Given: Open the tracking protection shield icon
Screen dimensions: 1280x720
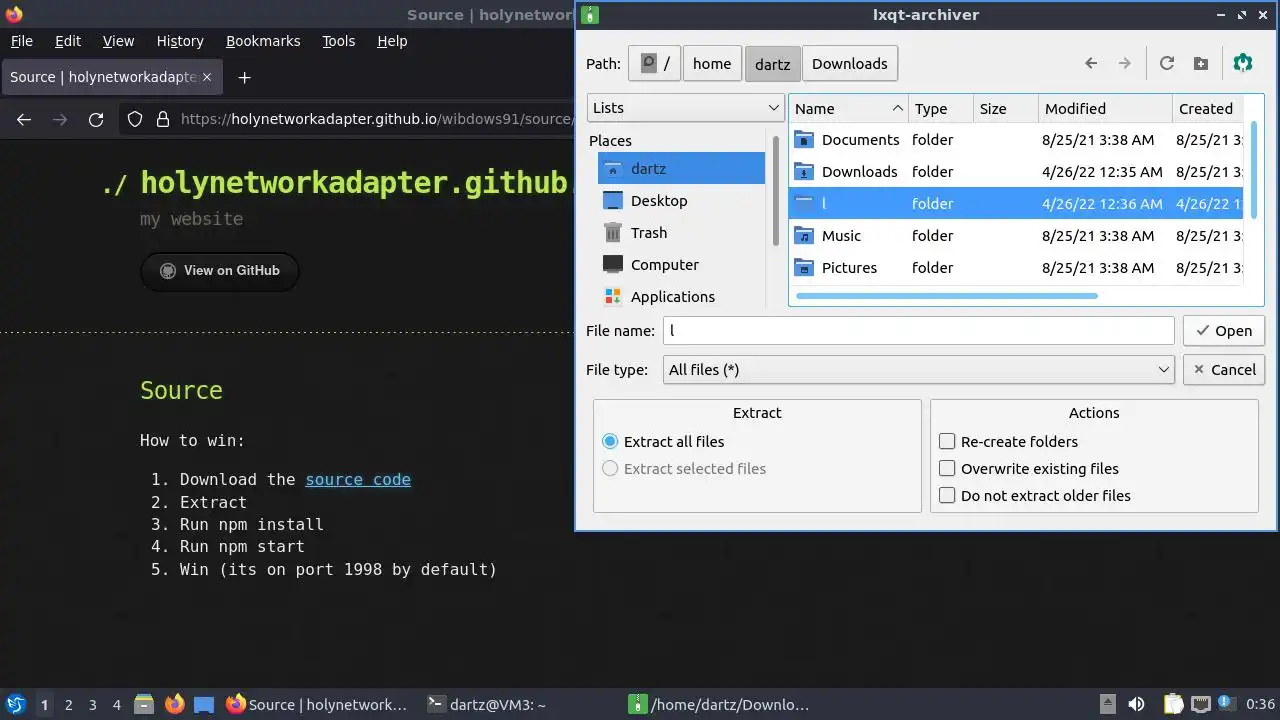Looking at the screenshot, I should coord(135,119).
